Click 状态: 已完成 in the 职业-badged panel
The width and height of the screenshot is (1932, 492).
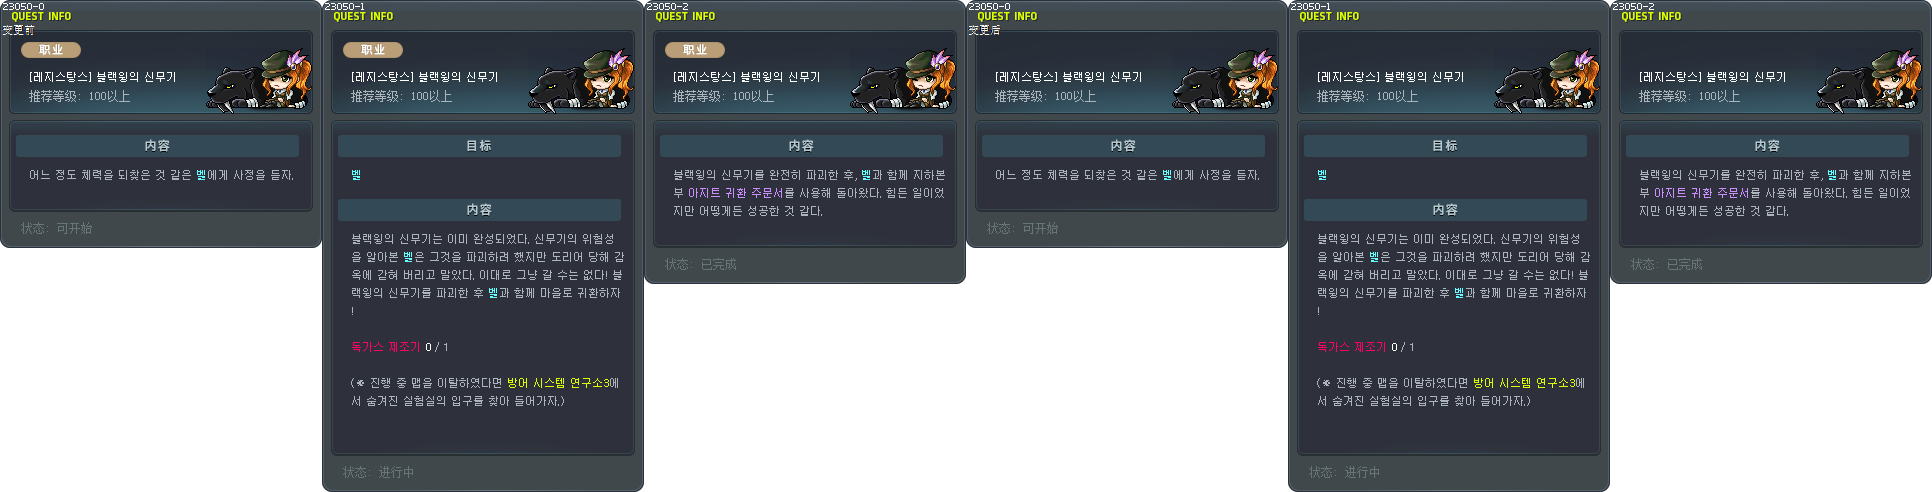pyautogui.click(x=700, y=265)
